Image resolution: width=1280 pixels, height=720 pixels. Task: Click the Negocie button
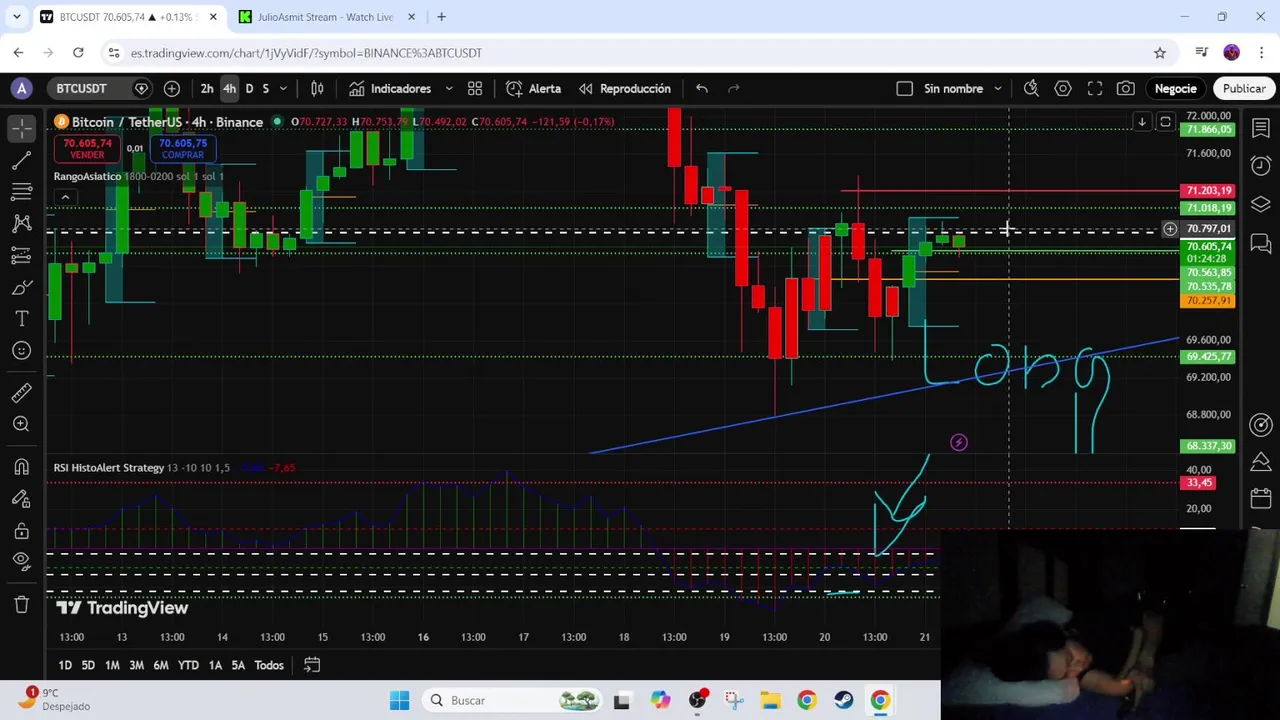coord(1176,89)
